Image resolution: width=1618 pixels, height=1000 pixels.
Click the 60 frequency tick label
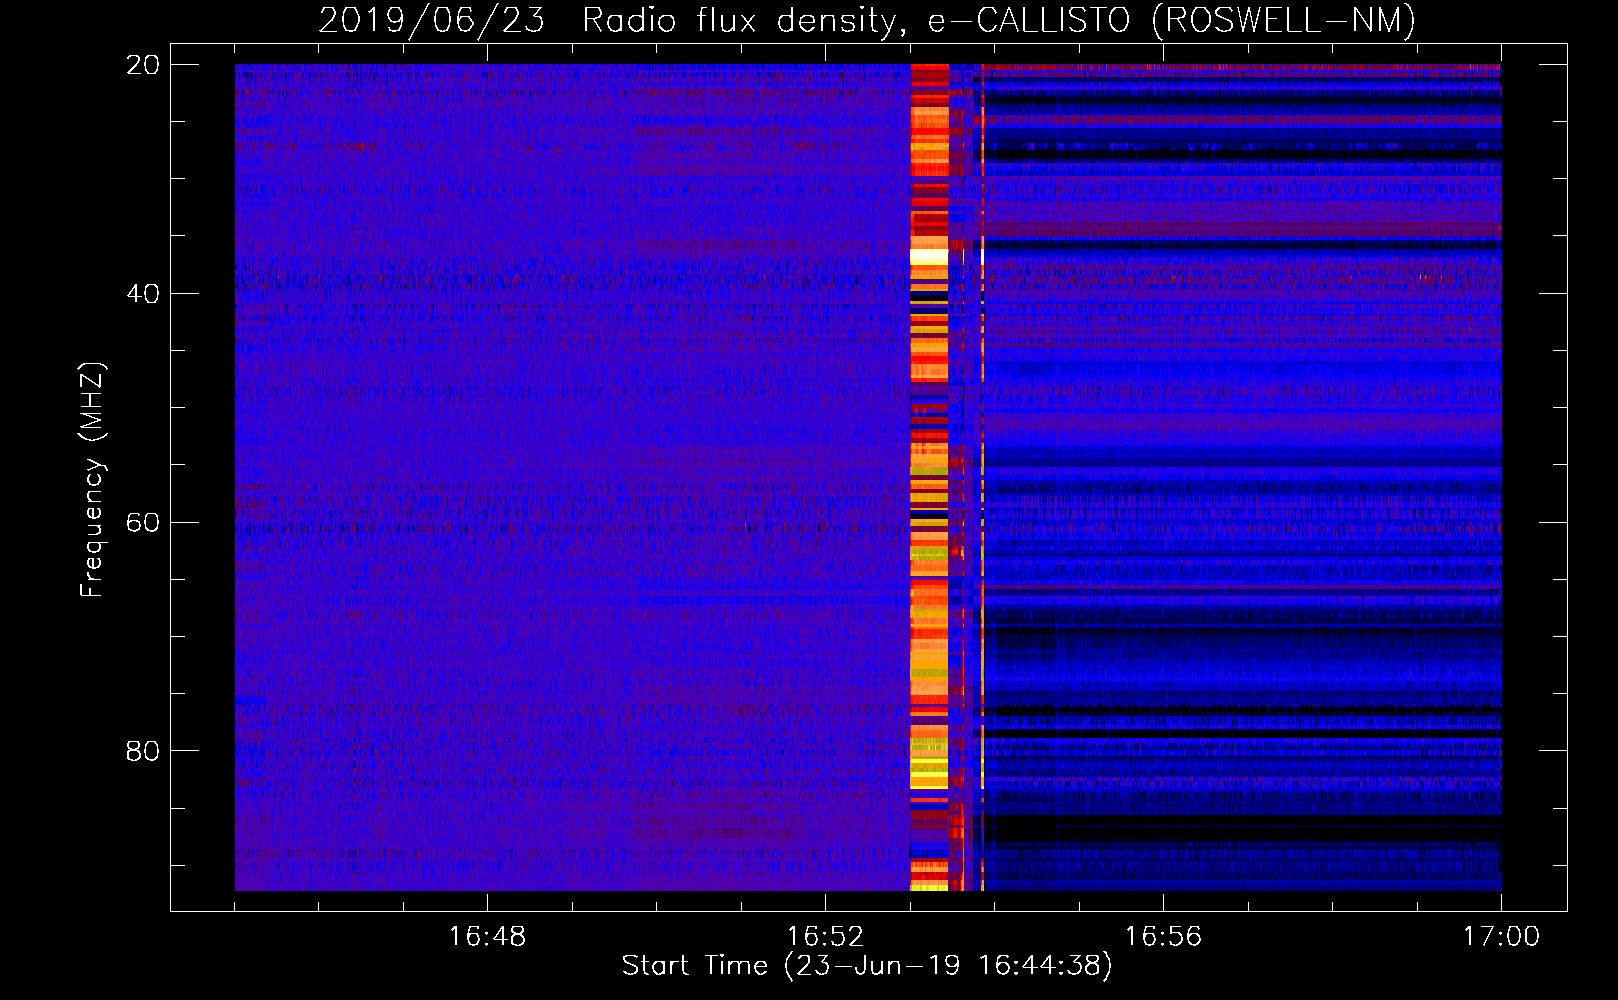142,523
